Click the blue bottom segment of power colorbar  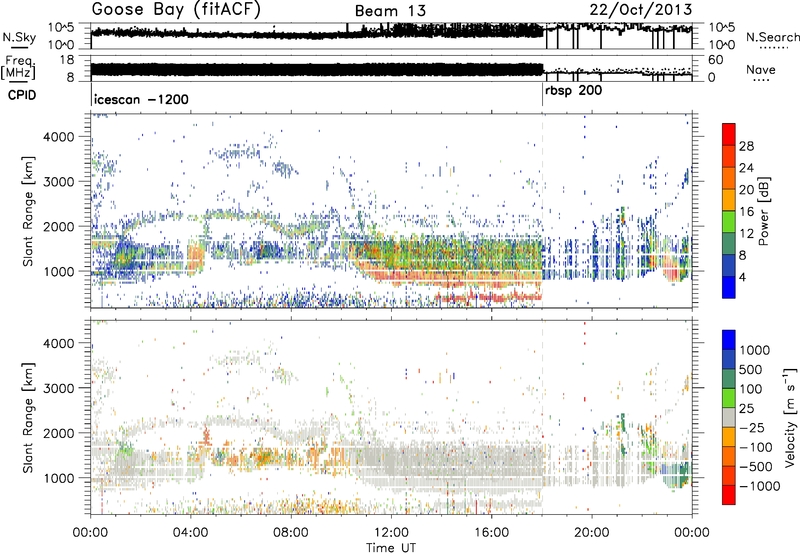pyautogui.click(x=729, y=287)
